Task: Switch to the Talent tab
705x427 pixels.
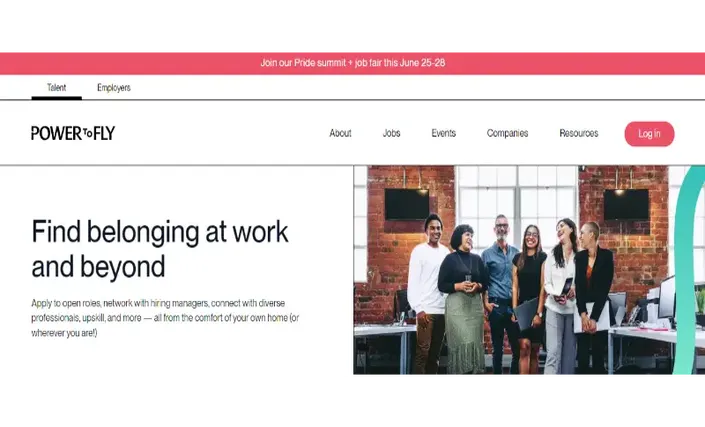Action: pyautogui.click(x=57, y=88)
